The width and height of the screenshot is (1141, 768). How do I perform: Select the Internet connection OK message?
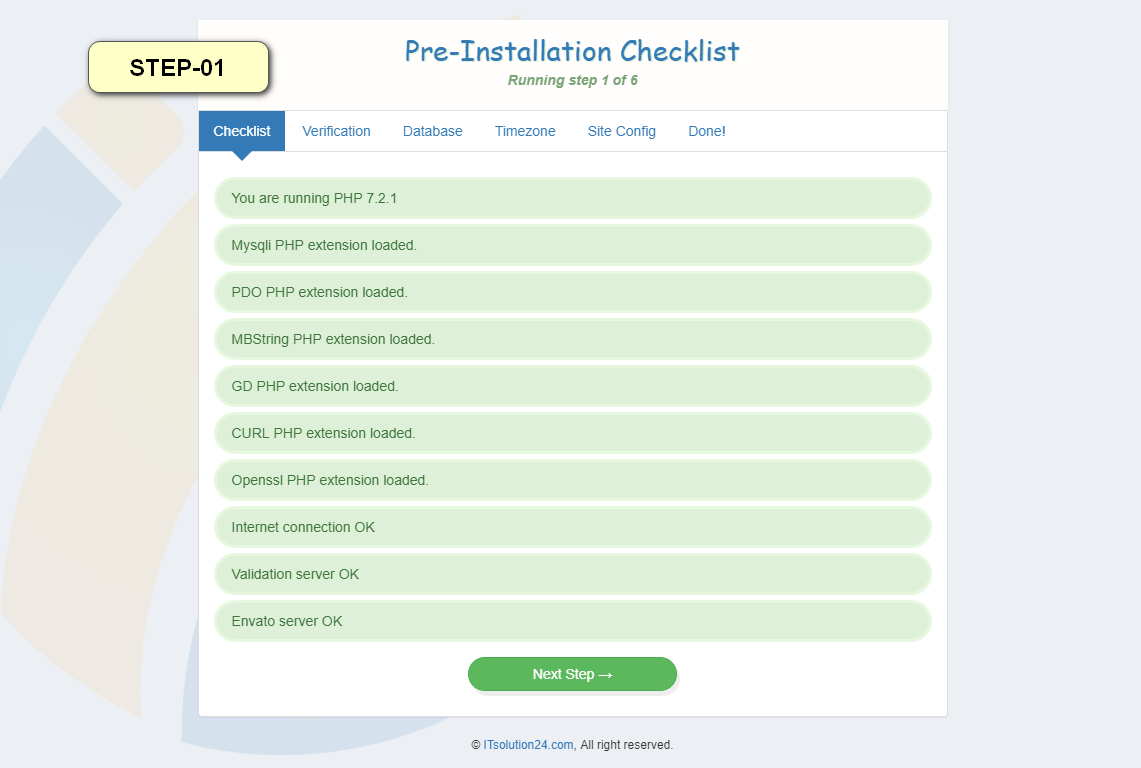(x=573, y=527)
